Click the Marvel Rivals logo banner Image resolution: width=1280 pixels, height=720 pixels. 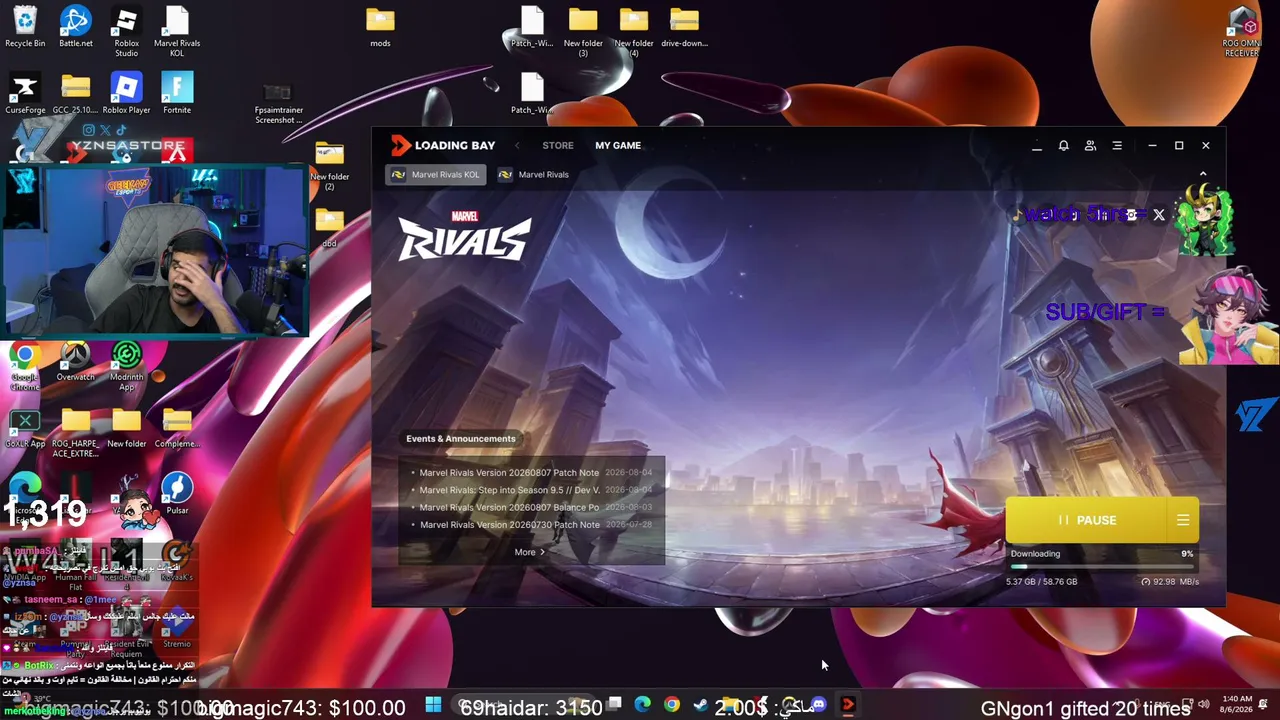(x=464, y=236)
